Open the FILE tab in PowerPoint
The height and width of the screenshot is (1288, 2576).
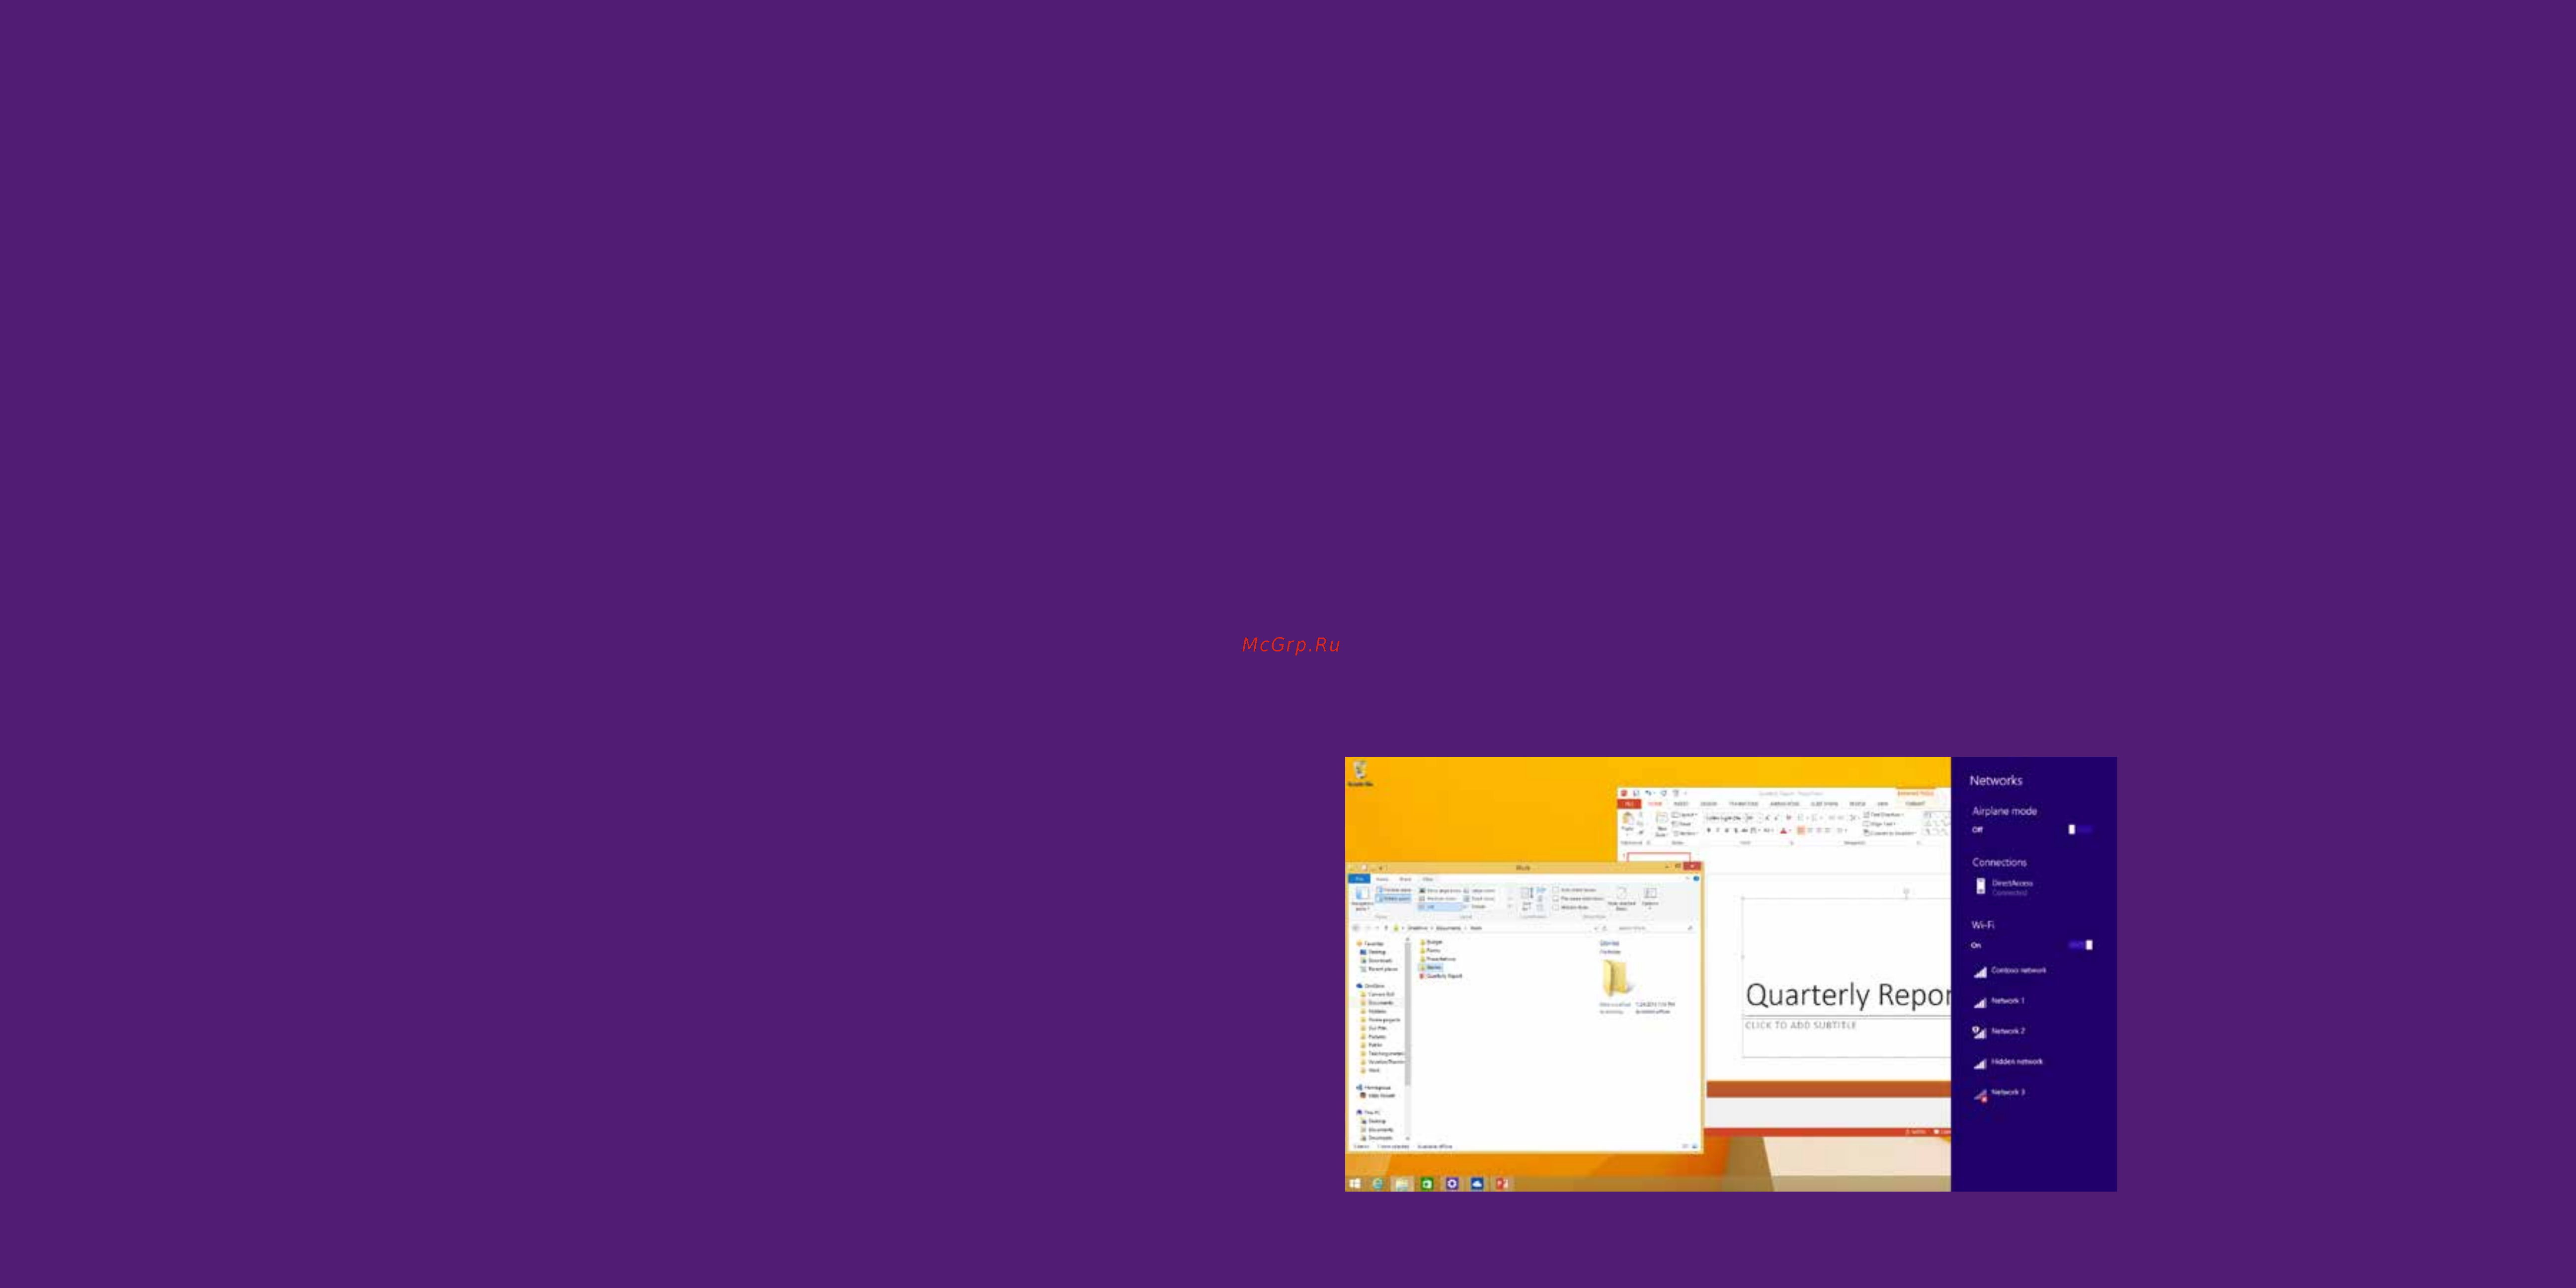pos(1629,804)
